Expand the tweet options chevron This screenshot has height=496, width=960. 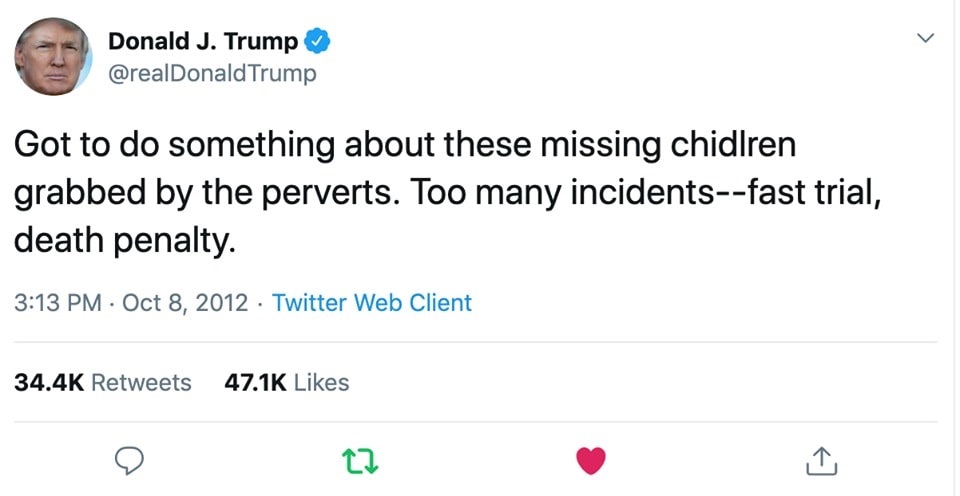925,40
